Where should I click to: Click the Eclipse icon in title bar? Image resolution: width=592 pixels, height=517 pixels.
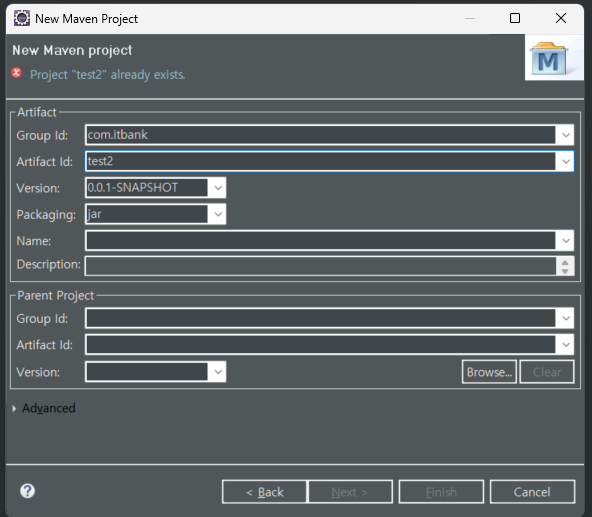pyautogui.click(x=22, y=18)
